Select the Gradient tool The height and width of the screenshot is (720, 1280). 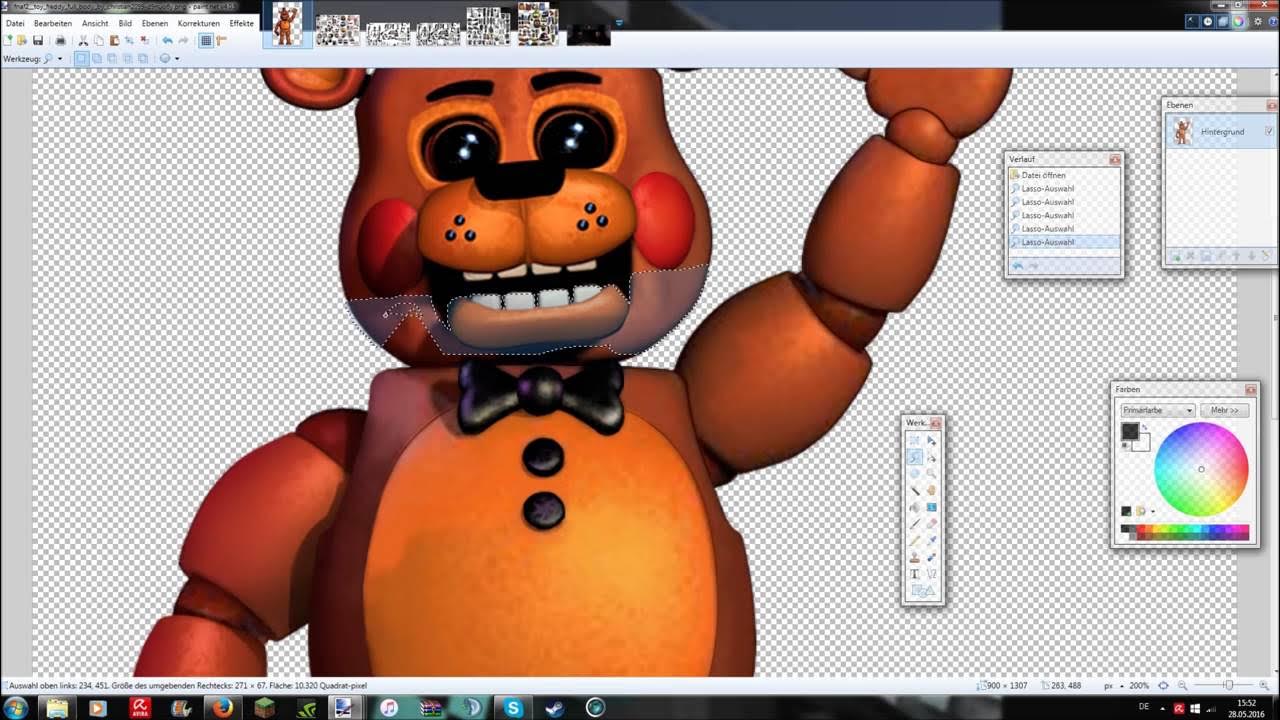[931, 507]
